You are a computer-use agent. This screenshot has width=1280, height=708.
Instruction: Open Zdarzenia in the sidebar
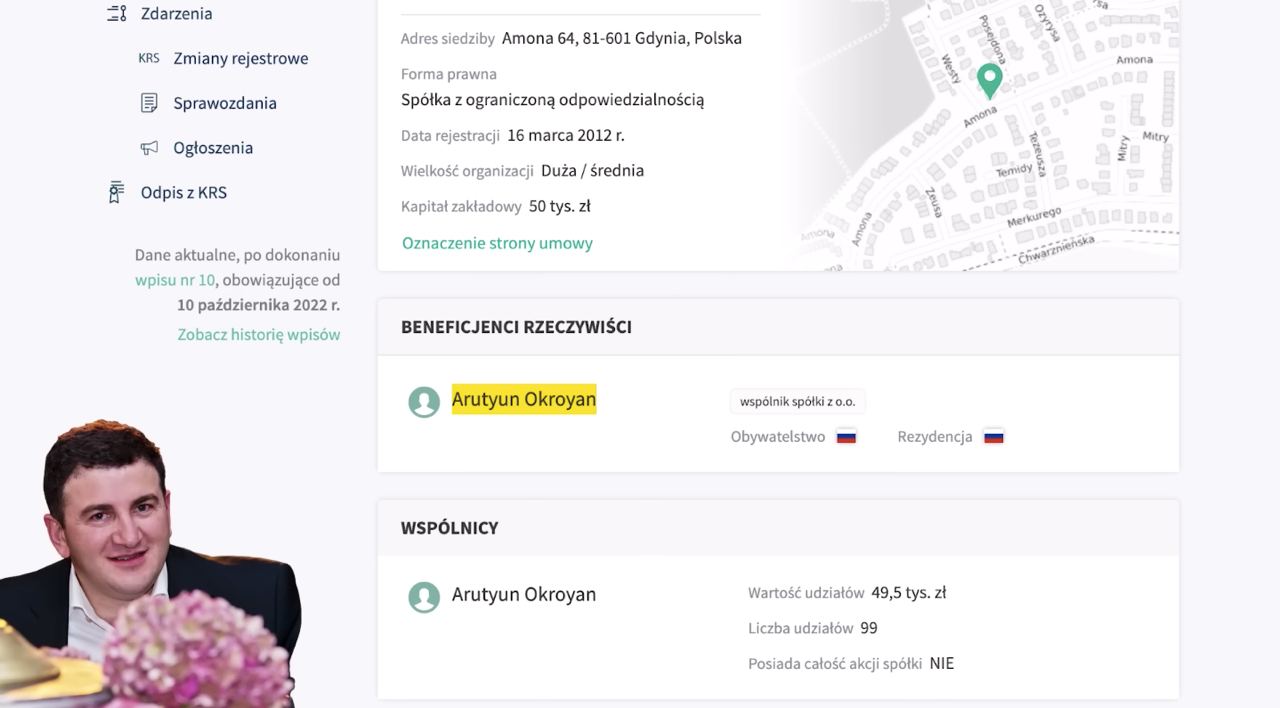click(176, 14)
